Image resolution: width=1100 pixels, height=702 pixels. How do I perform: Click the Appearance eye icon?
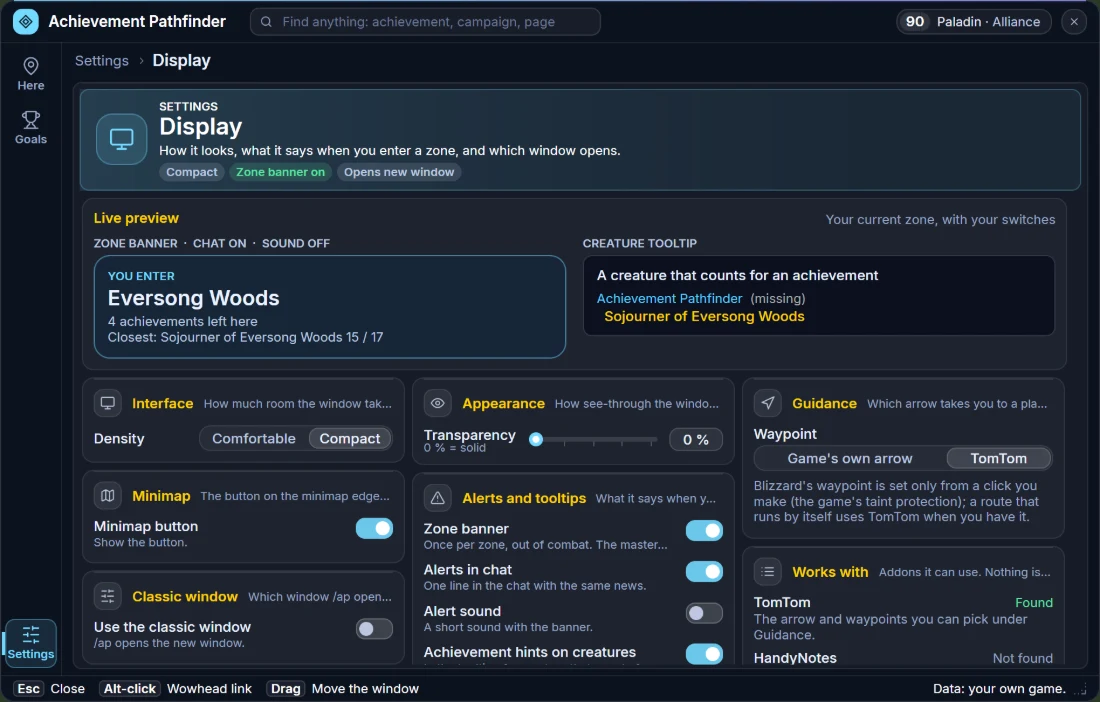tap(438, 403)
